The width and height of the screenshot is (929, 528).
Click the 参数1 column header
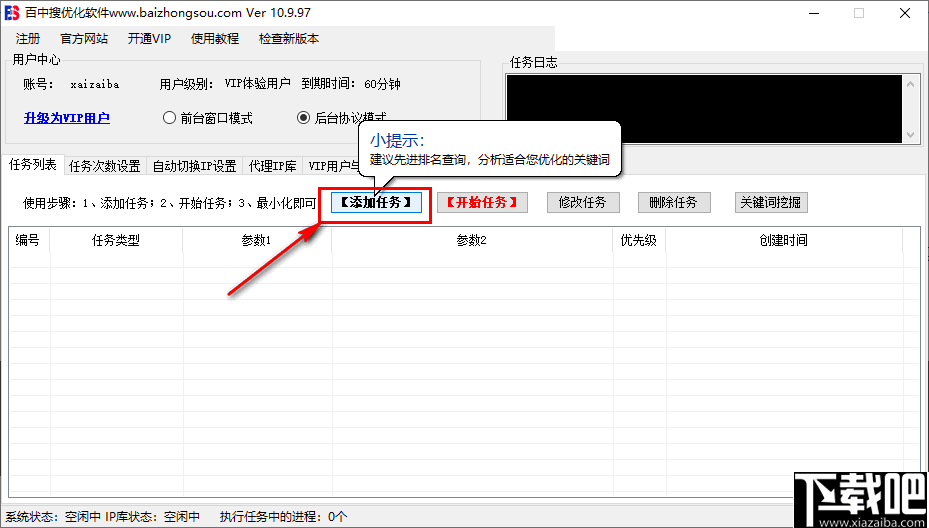[x=257, y=241]
